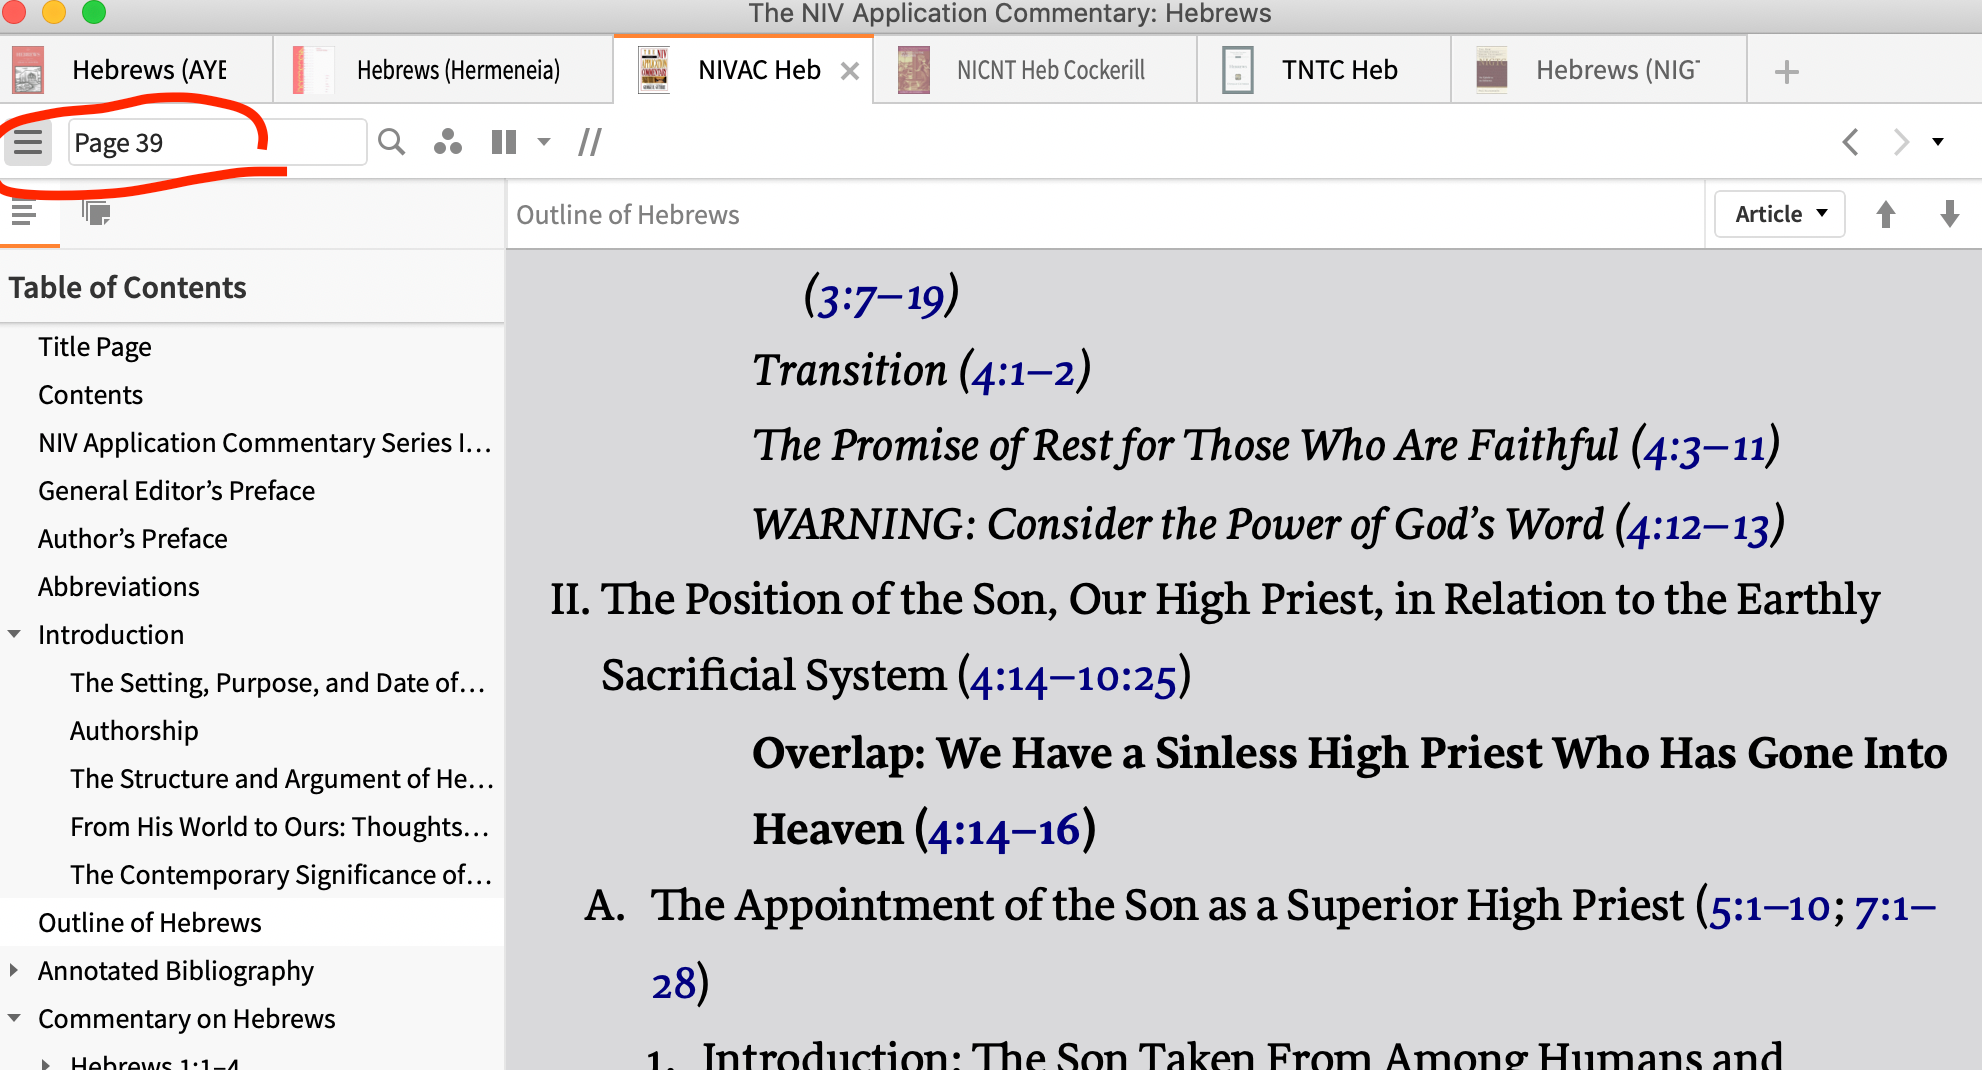
Task: Select the Table of Contents sidebar tab icon
Action: click(25, 213)
